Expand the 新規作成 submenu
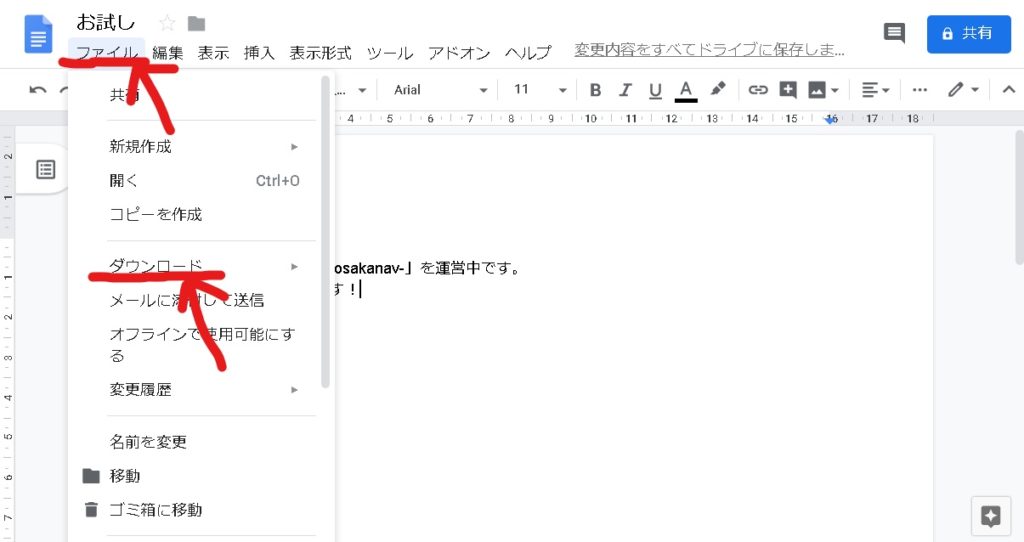This screenshot has width=1024, height=542. pos(202,146)
